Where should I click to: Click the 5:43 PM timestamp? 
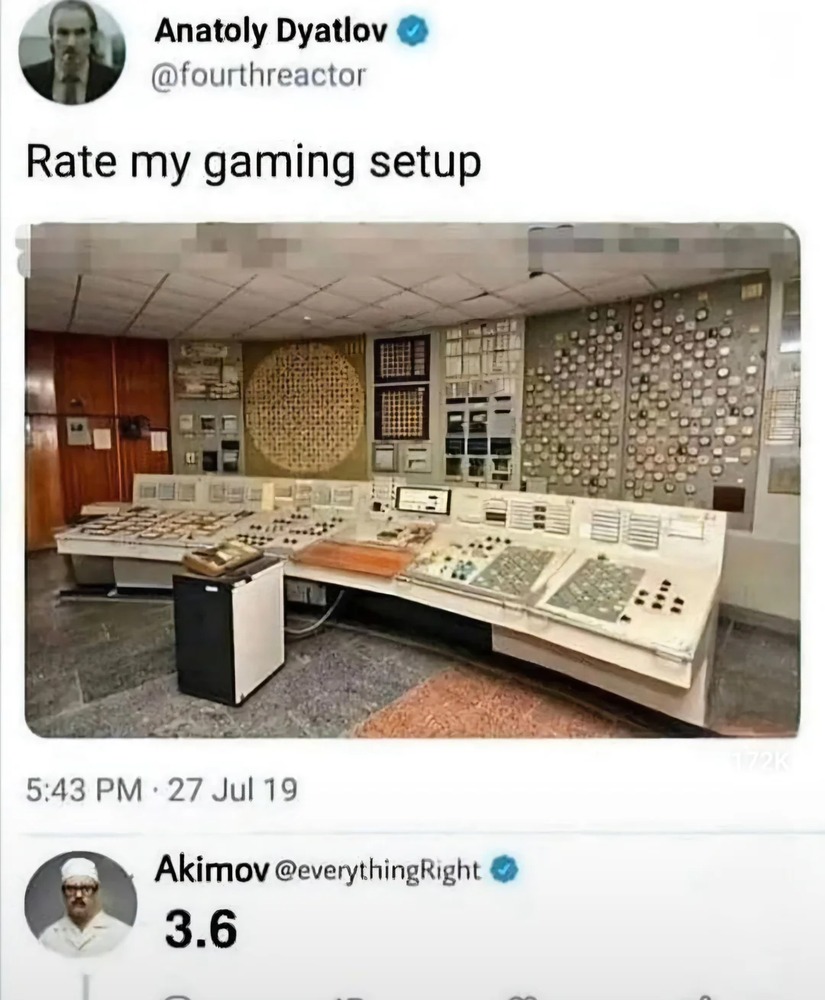pos(84,790)
